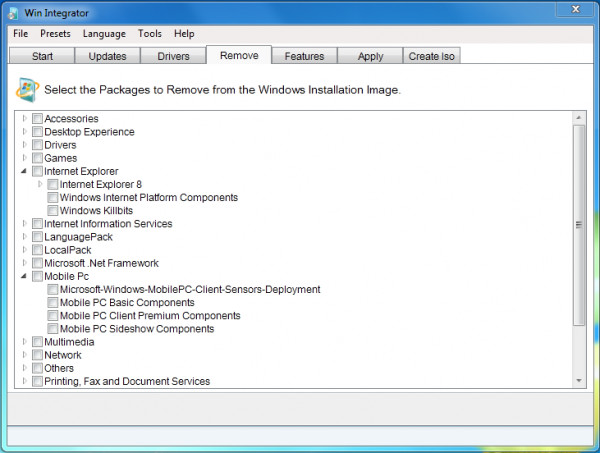
Task: Check Windows Internet Platform Components box
Action: pyautogui.click(x=53, y=197)
